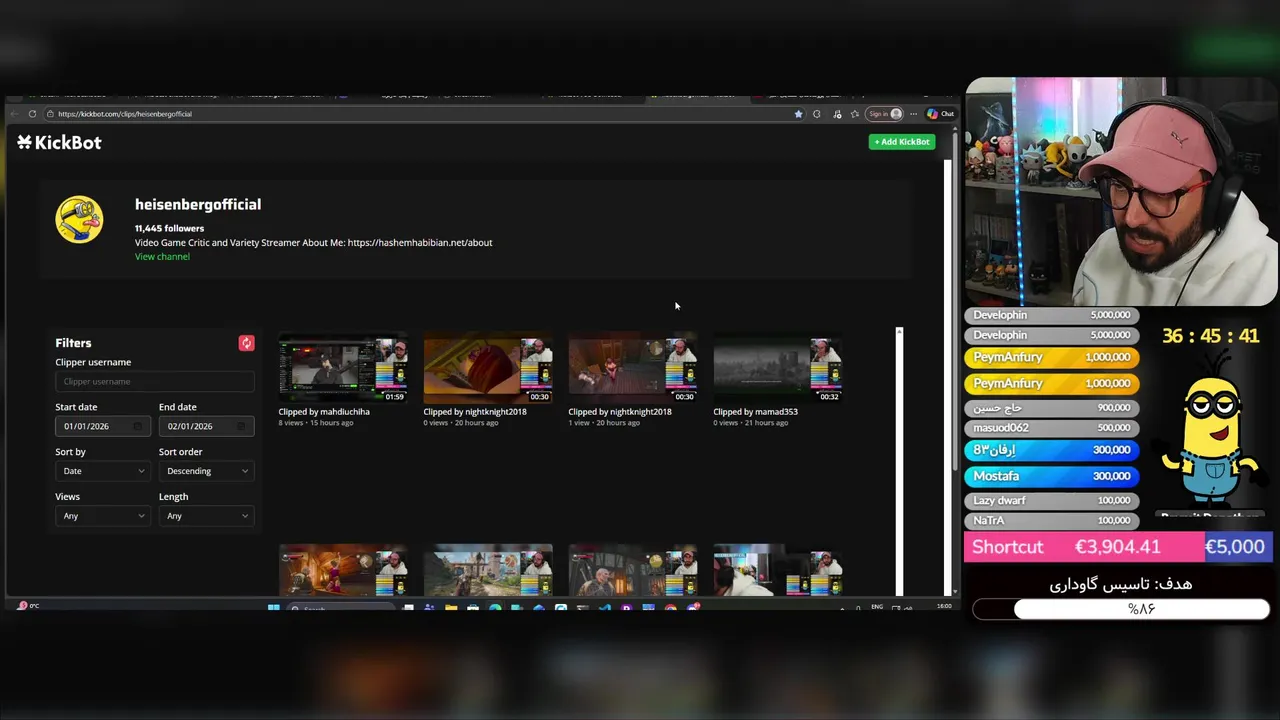Click the heisenbergofficial minion avatar
The image size is (1280, 720).
pyautogui.click(x=79, y=219)
